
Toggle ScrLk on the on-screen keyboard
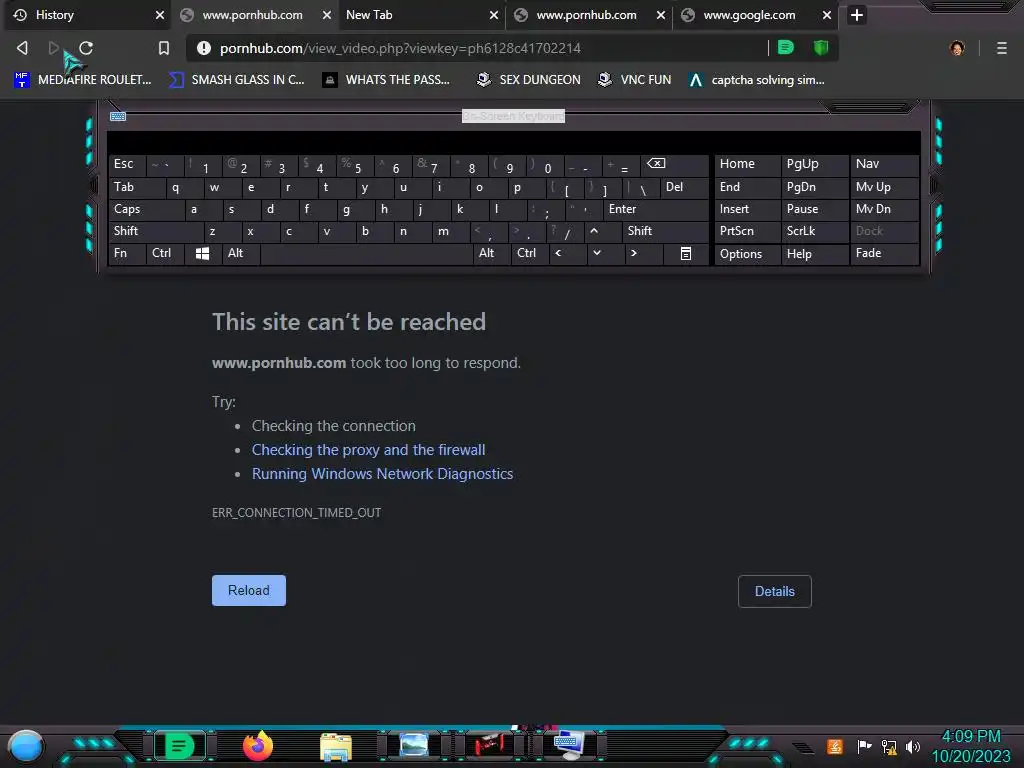coord(814,231)
